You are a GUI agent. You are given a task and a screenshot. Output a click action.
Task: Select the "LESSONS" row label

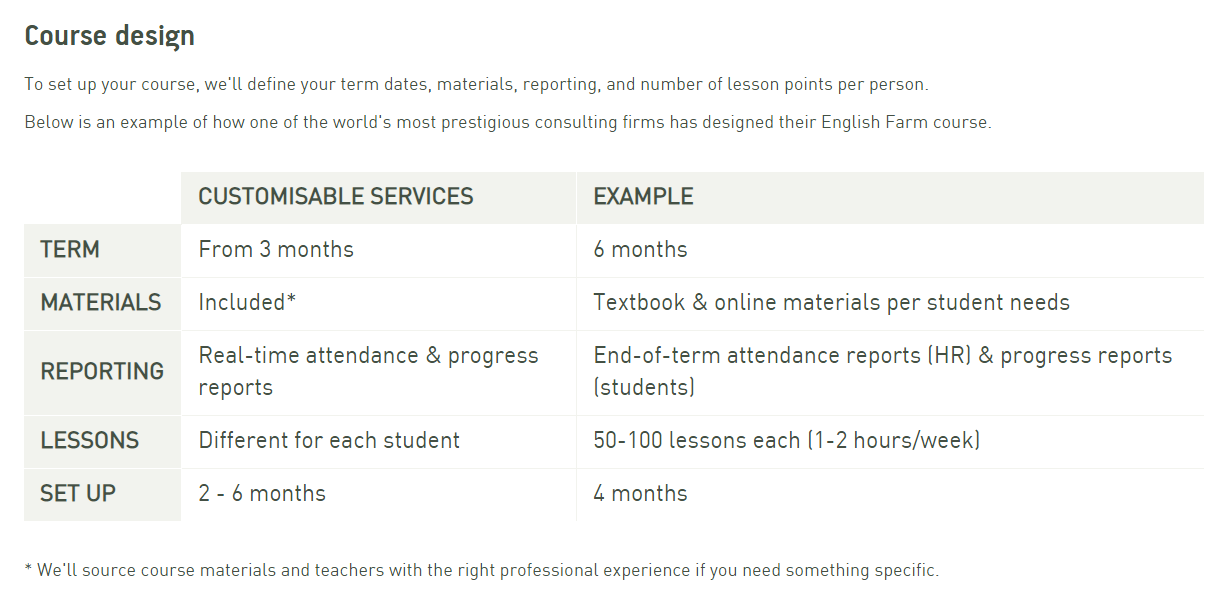click(90, 441)
